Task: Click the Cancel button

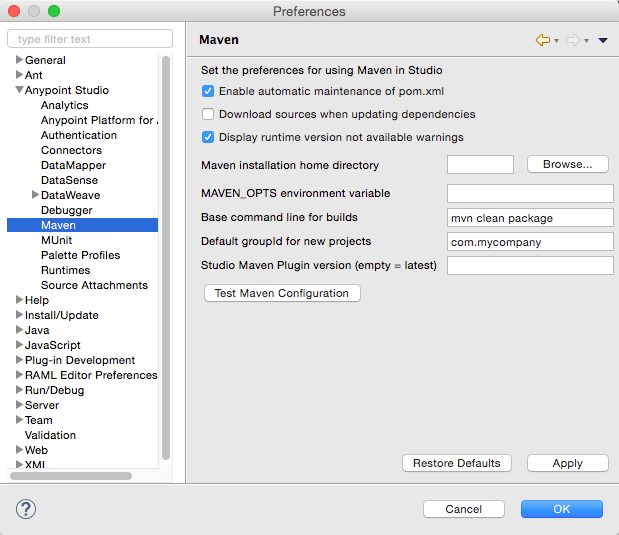Action: click(x=464, y=509)
